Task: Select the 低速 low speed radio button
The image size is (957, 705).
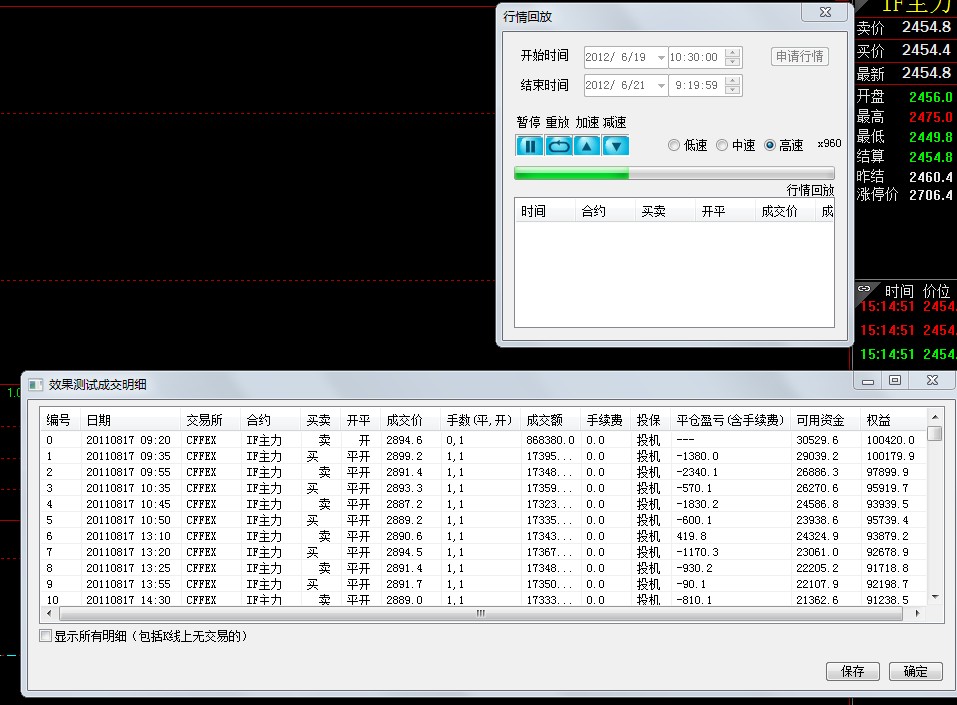Action: pyautogui.click(x=674, y=145)
